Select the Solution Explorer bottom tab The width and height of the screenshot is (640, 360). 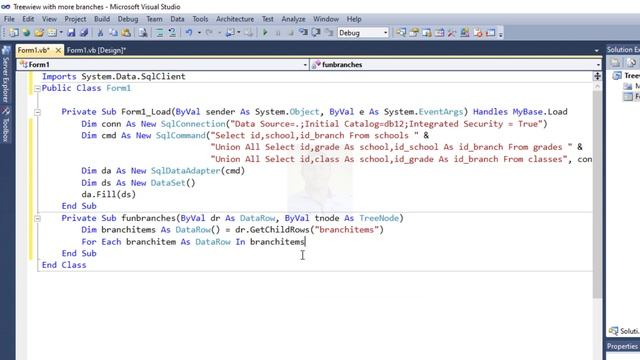point(624,331)
